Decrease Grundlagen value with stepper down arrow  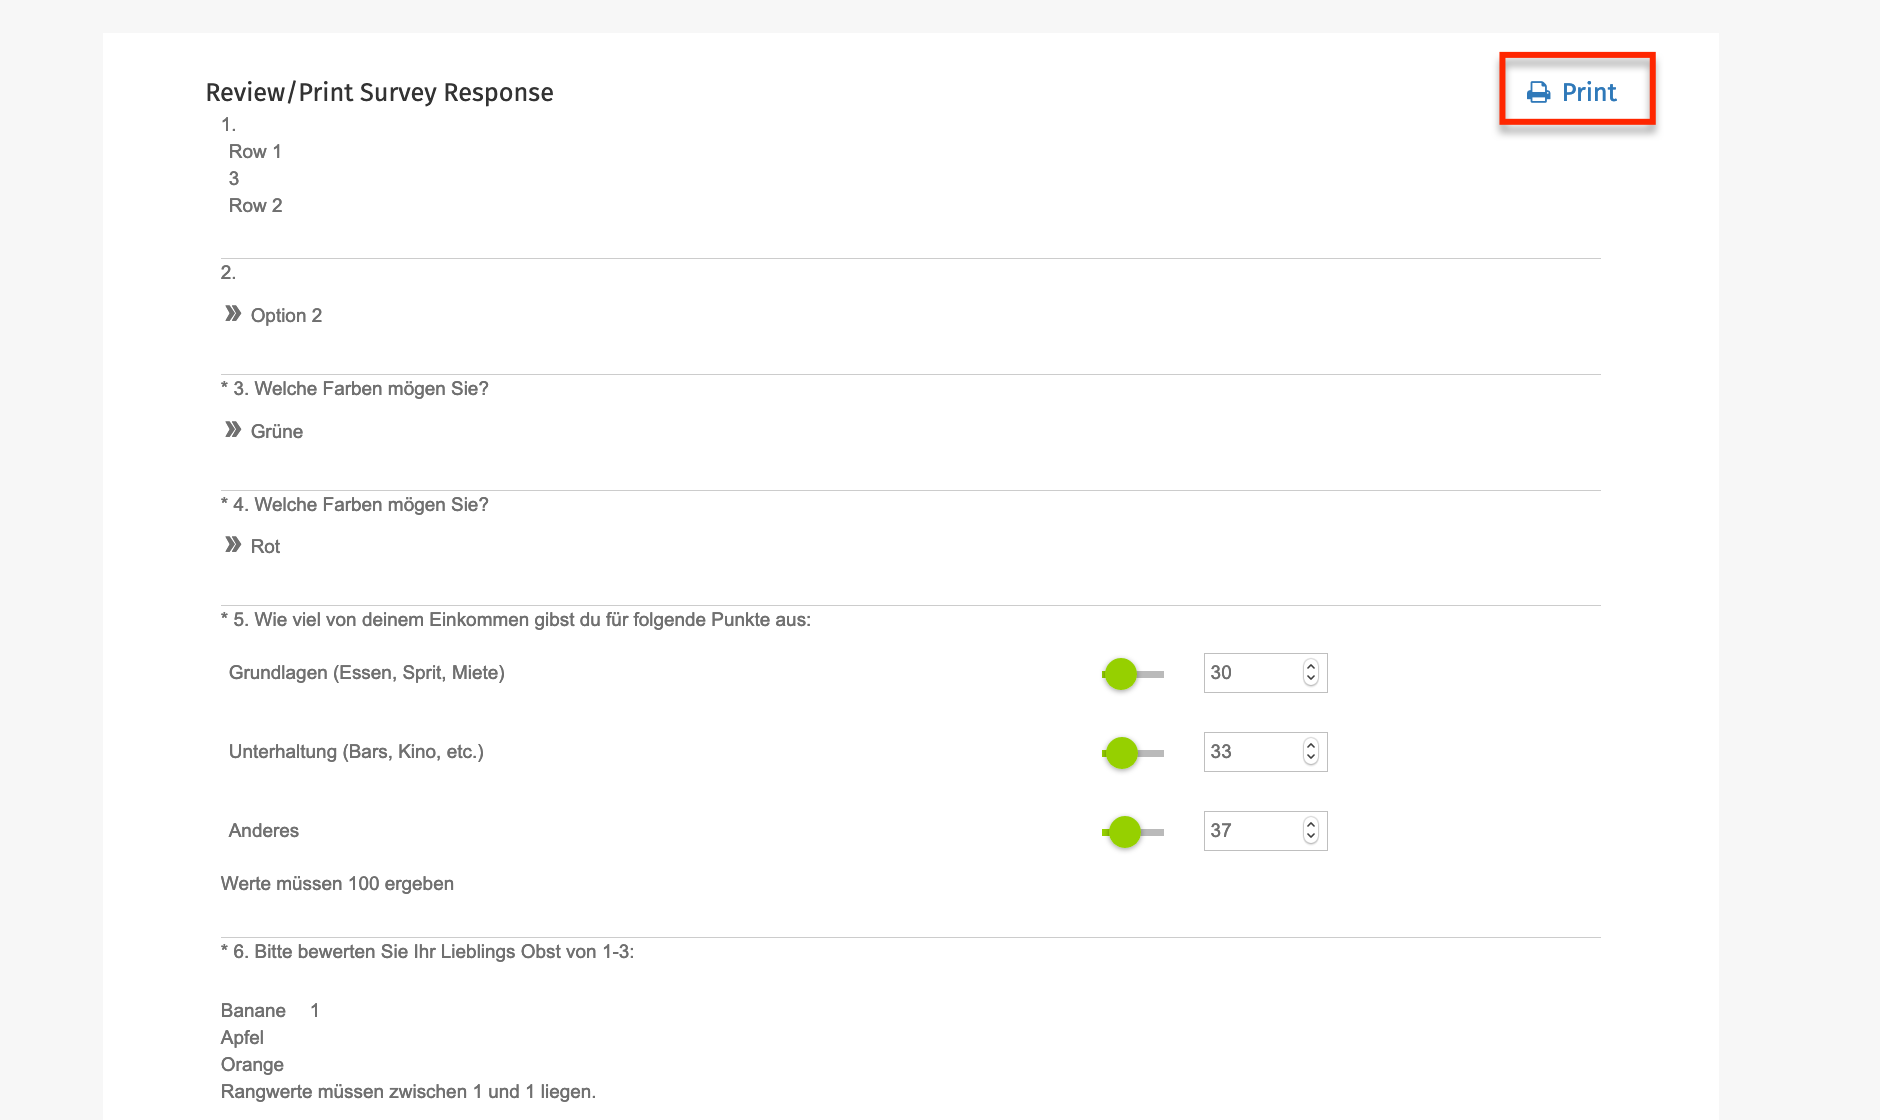click(x=1311, y=680)
